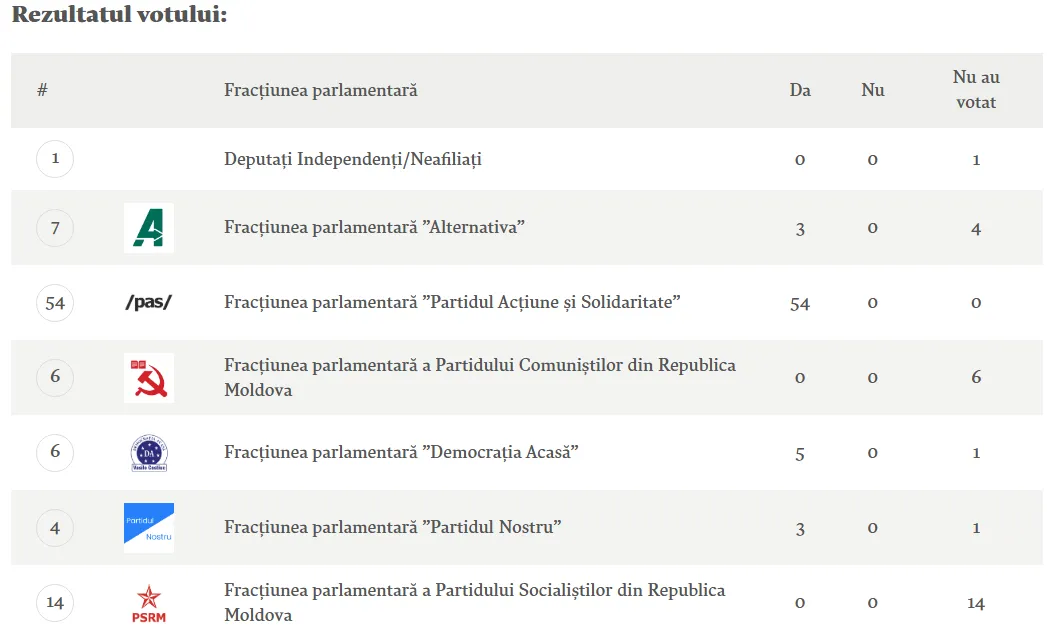This screenshot has width=1047, height=638.
Task: Click the Partidul Nostru blue logo
Action: (x=148, y=527)
